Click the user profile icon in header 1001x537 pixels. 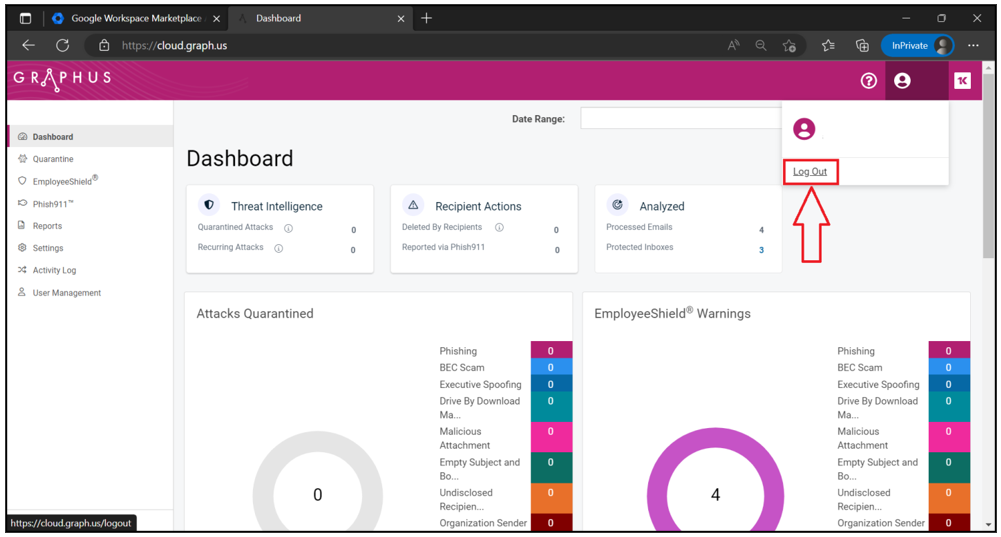pos(902,80)
